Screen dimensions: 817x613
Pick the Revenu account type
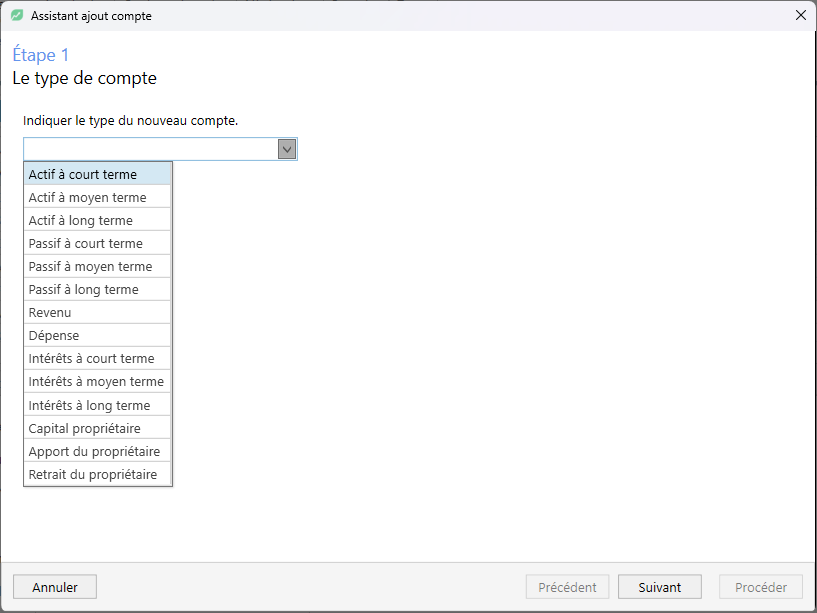pyautogui.click(x=97, y=312)
